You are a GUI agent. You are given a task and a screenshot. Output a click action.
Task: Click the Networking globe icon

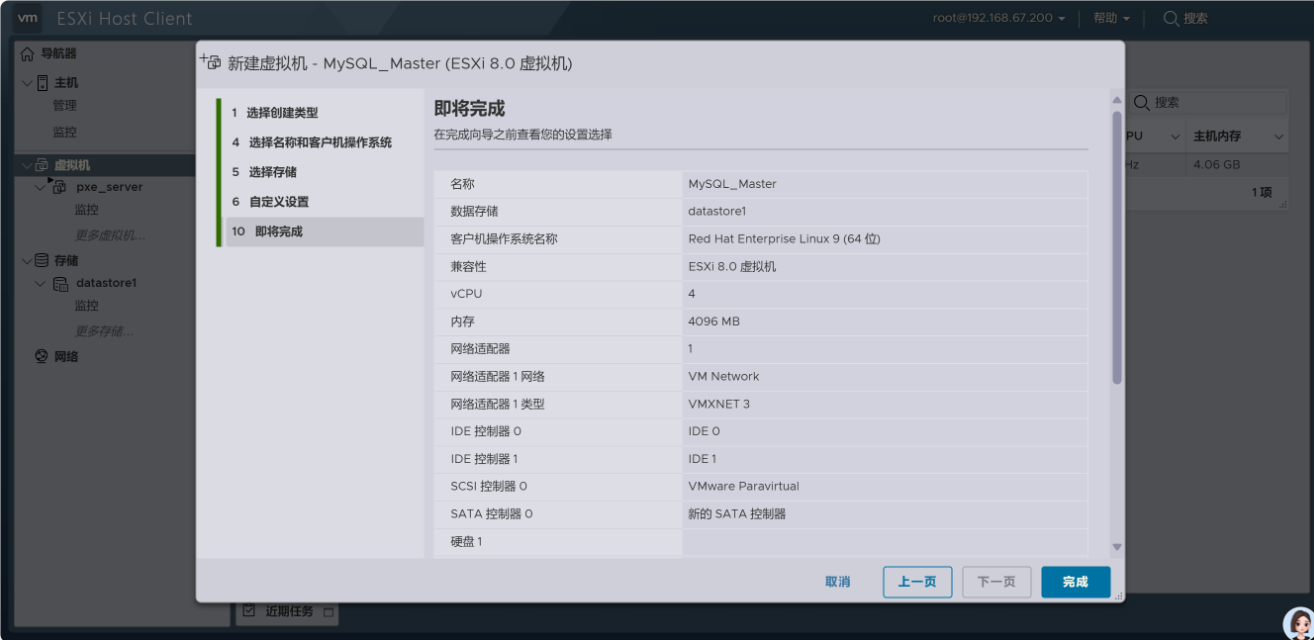coord(41,356)
